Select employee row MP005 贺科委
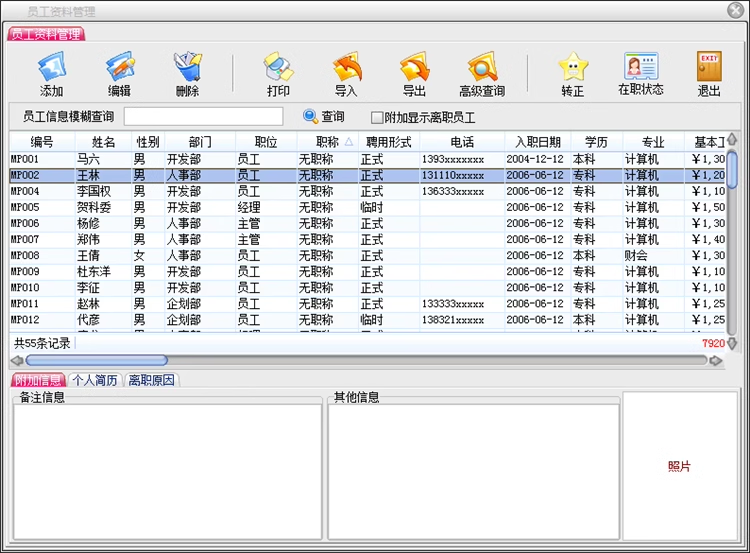Screen dimensions: 750x553 (367, 207)
